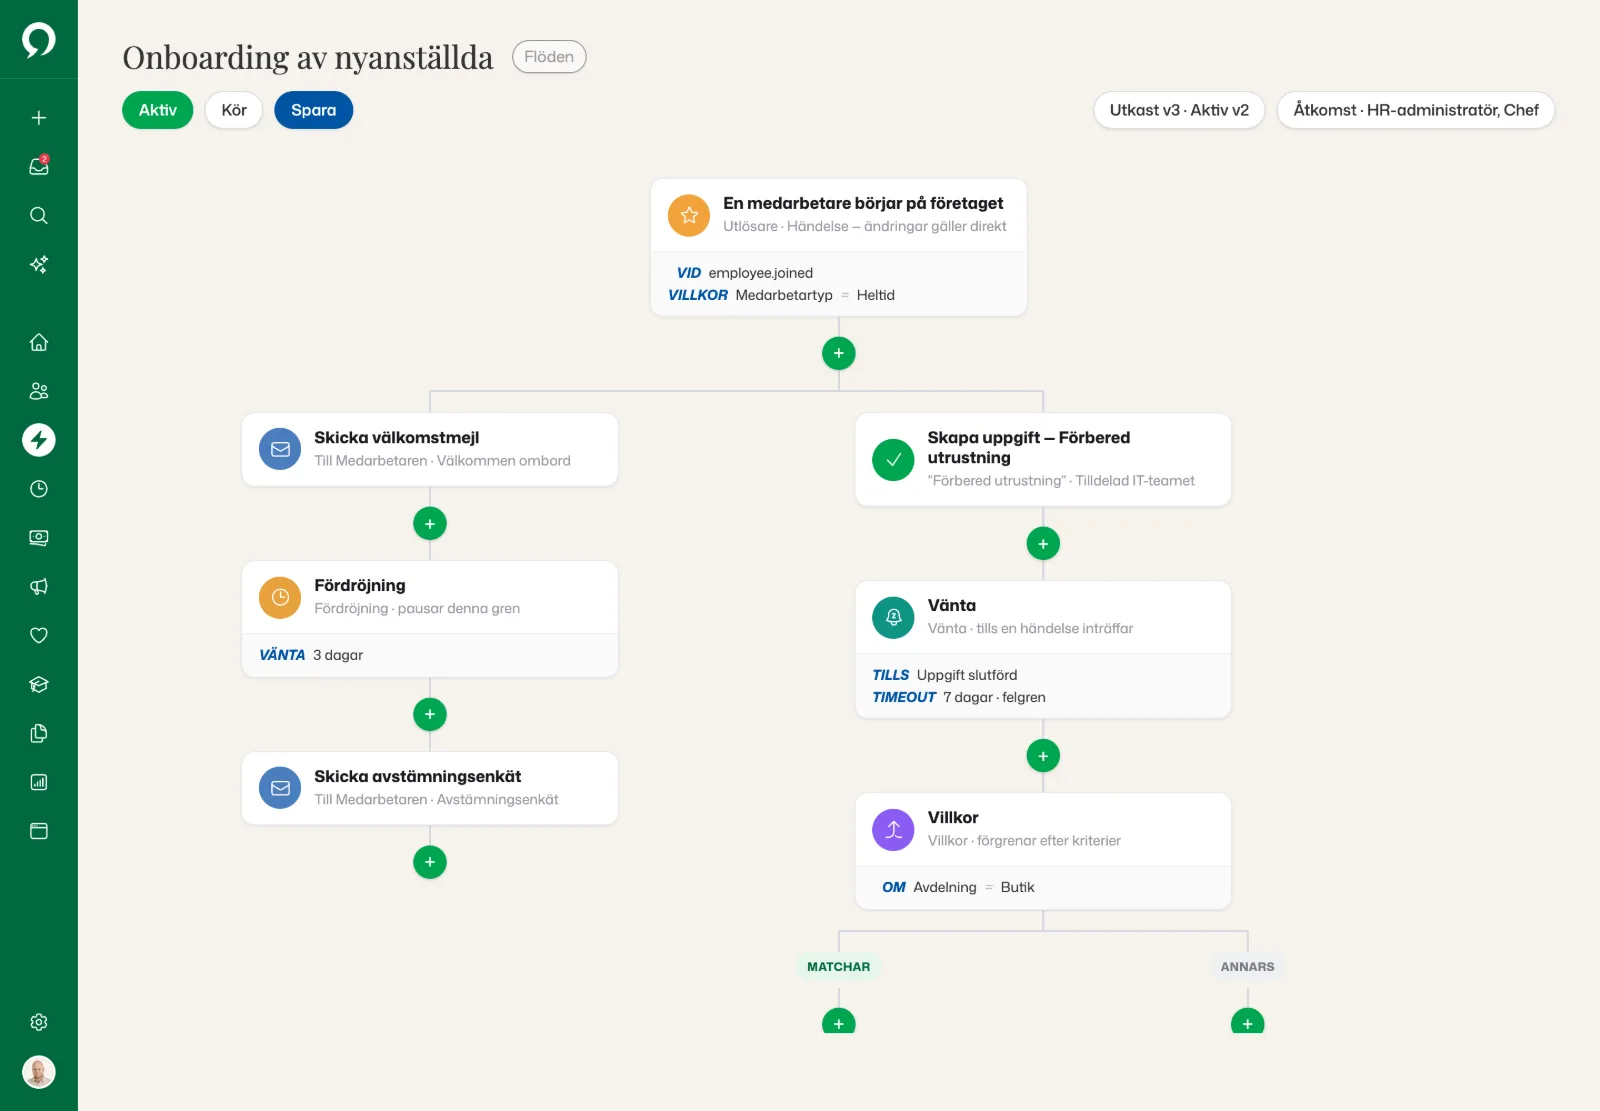Screen dimensions: 1600x1111
Task: Open the payroll money icon in sidebar
Action: click(39, 538)
